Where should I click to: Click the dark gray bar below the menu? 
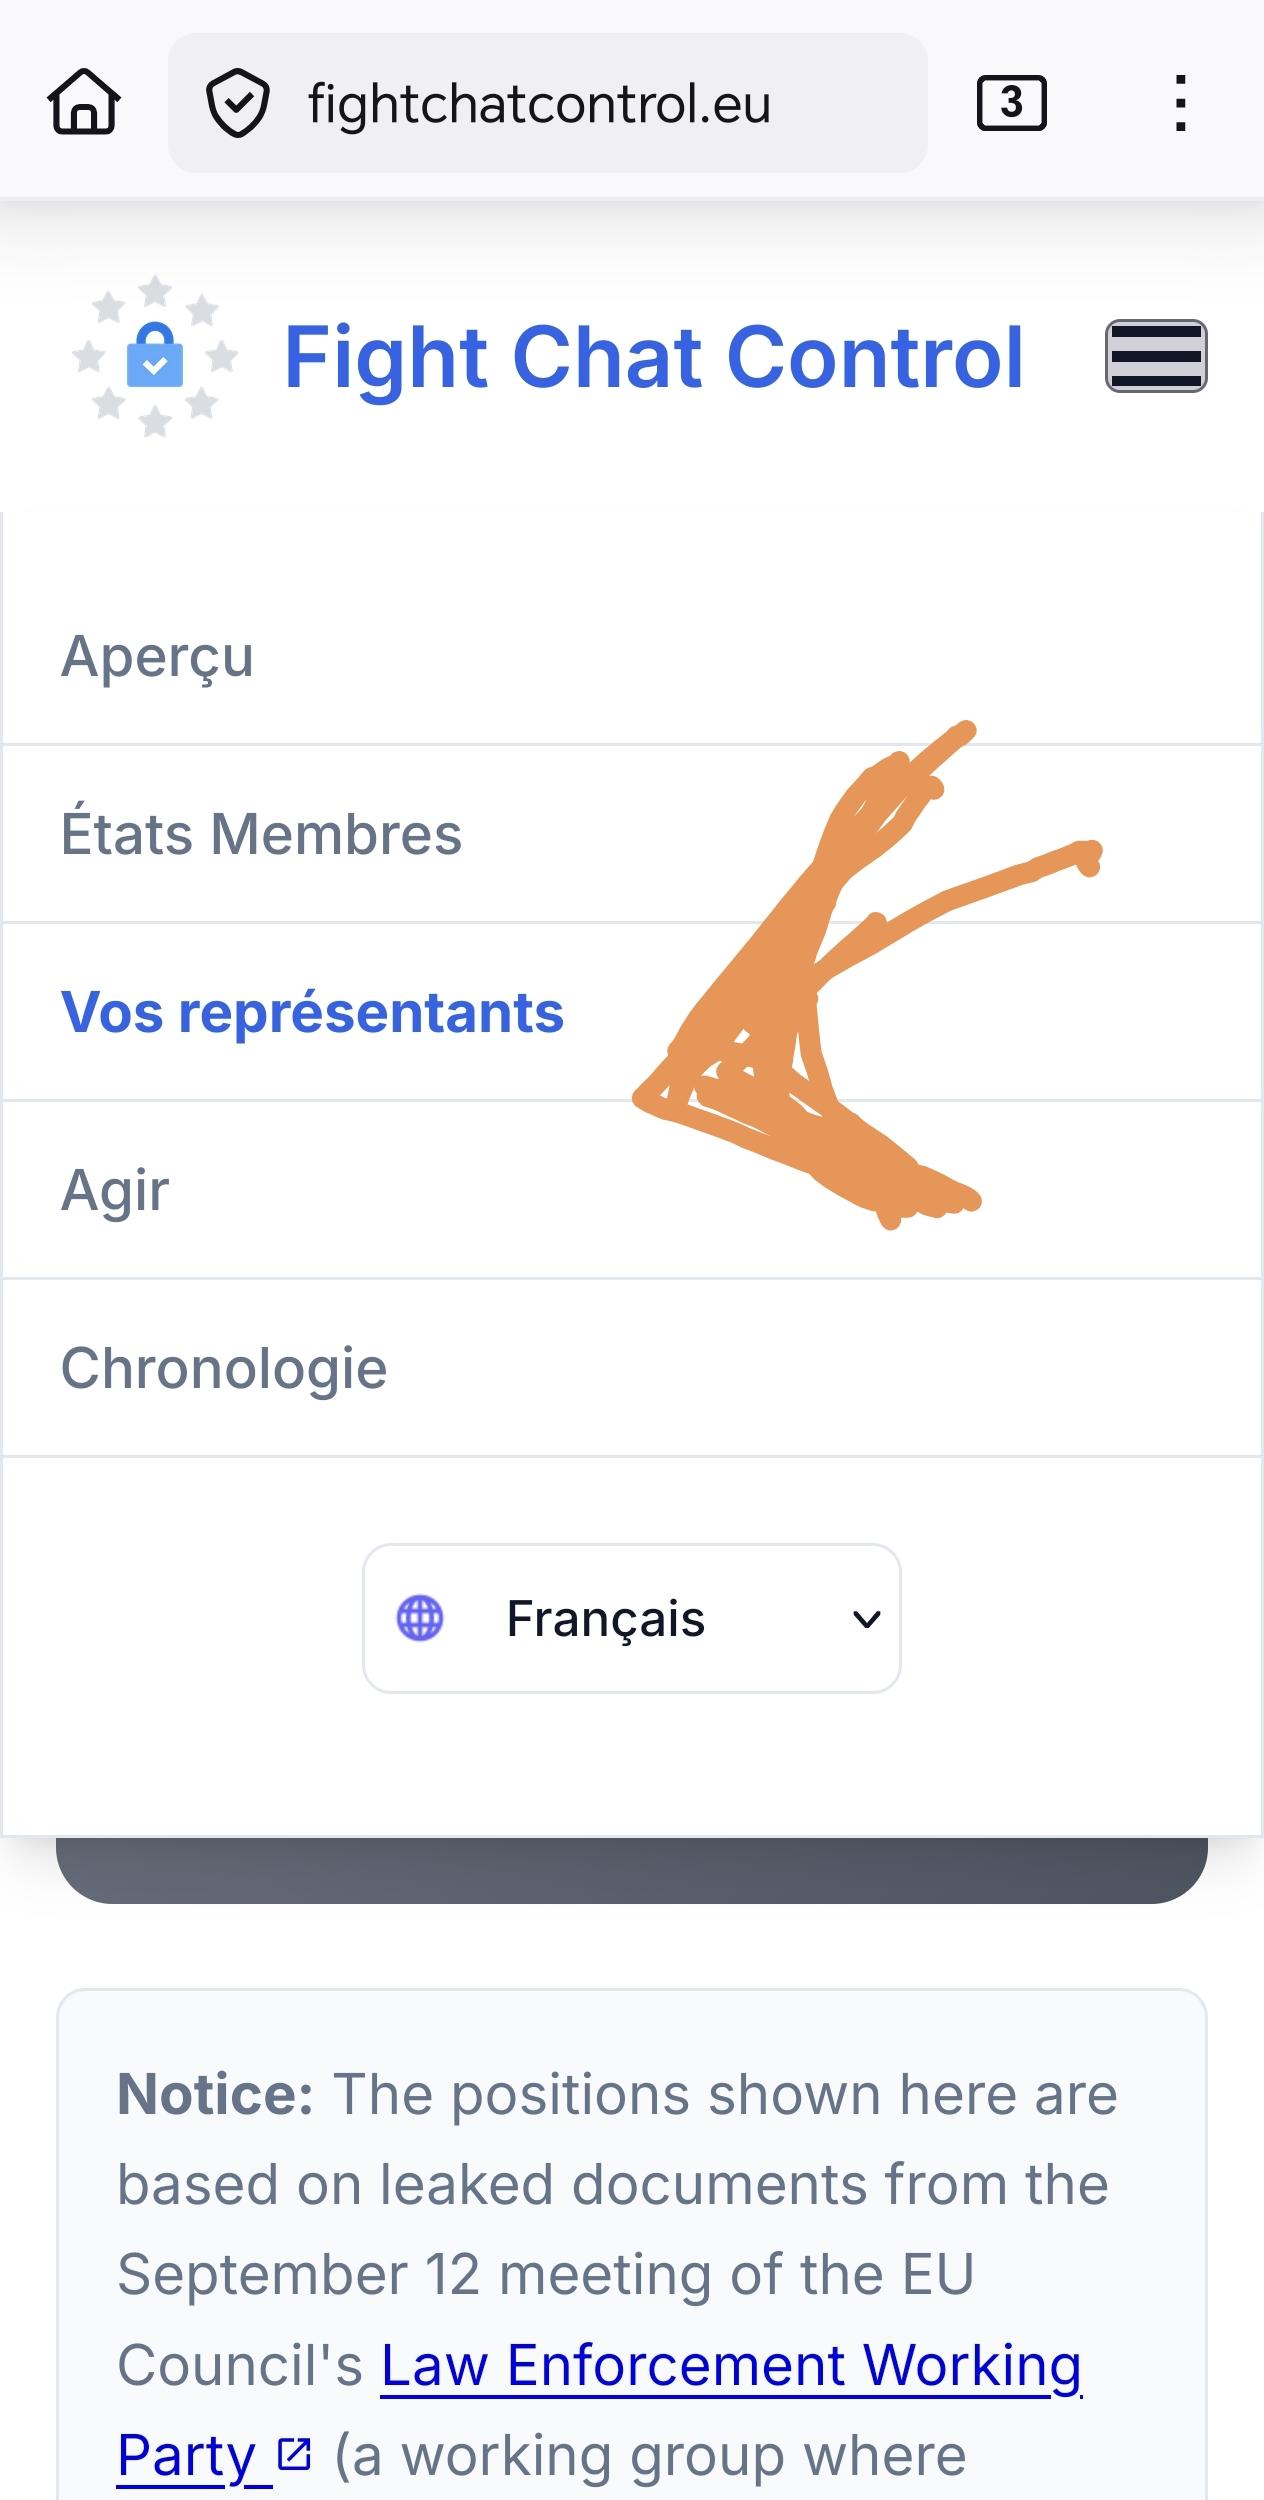[x=632, y=1870]
